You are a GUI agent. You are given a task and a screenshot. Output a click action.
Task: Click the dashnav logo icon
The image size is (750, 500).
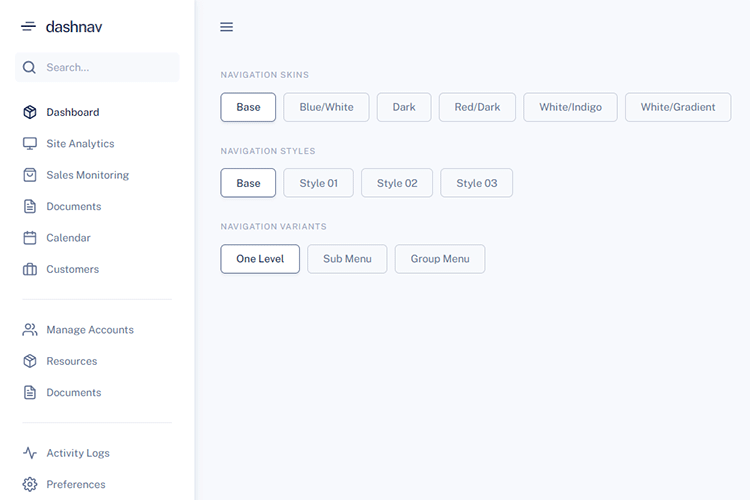click(x=28, y=27)
